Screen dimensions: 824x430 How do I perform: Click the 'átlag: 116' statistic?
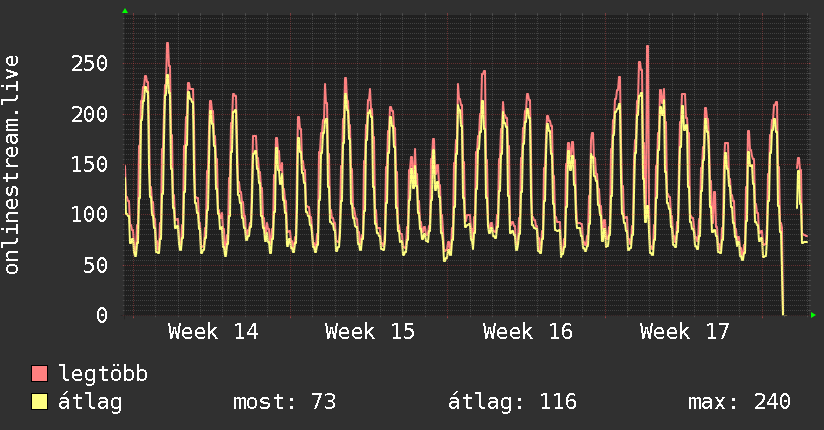pos(512,402)
